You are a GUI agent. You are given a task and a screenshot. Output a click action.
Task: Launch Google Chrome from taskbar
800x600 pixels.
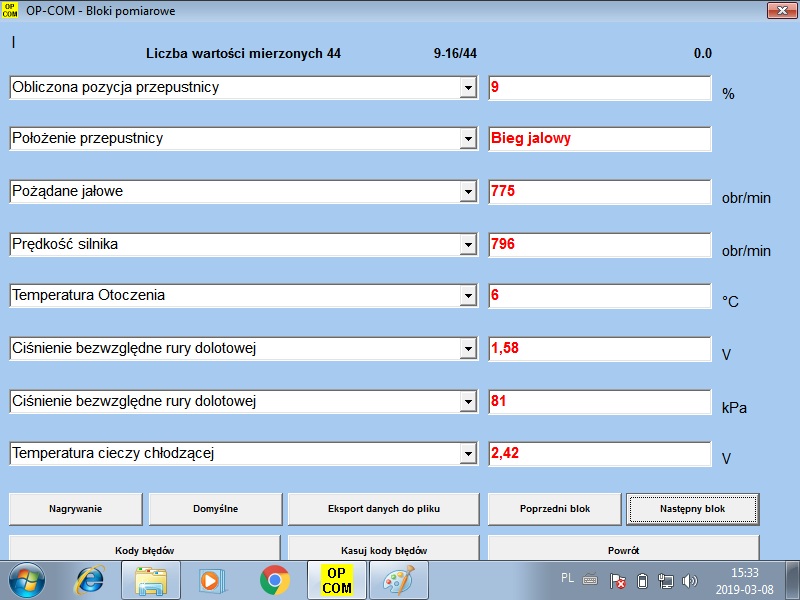coord(275,580)
